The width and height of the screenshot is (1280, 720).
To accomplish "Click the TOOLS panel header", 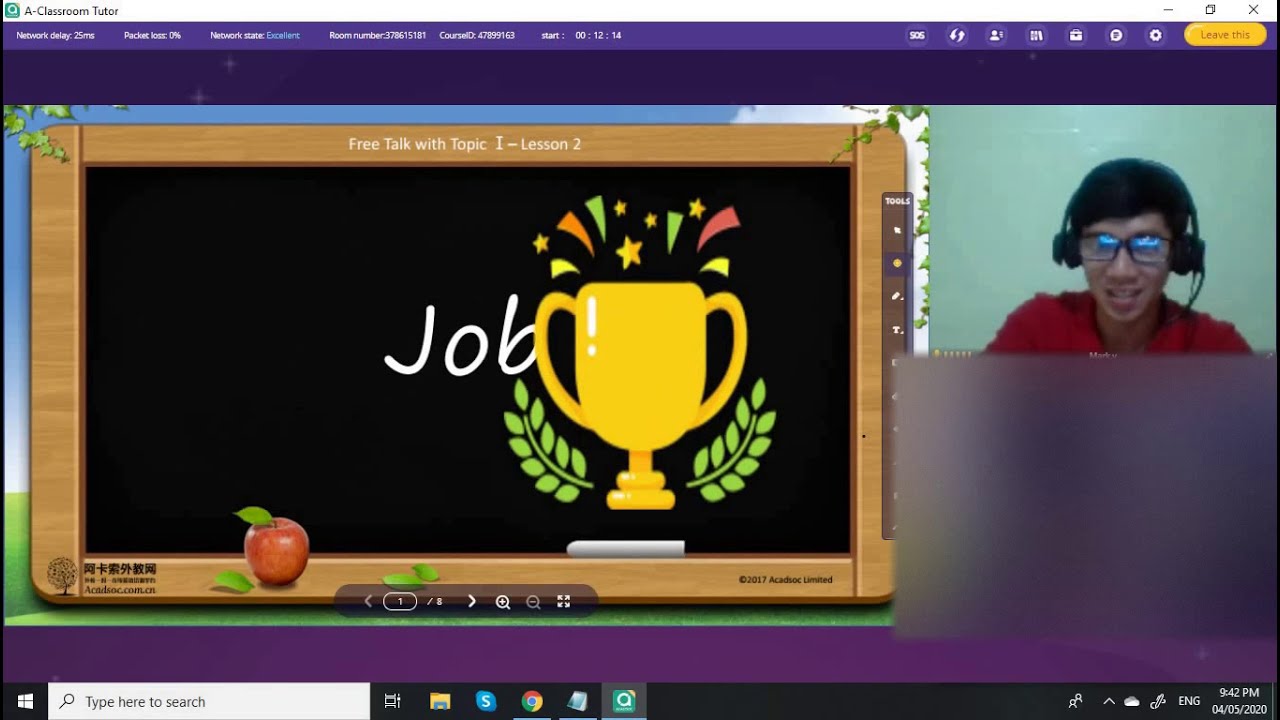I will pos(897,201).
